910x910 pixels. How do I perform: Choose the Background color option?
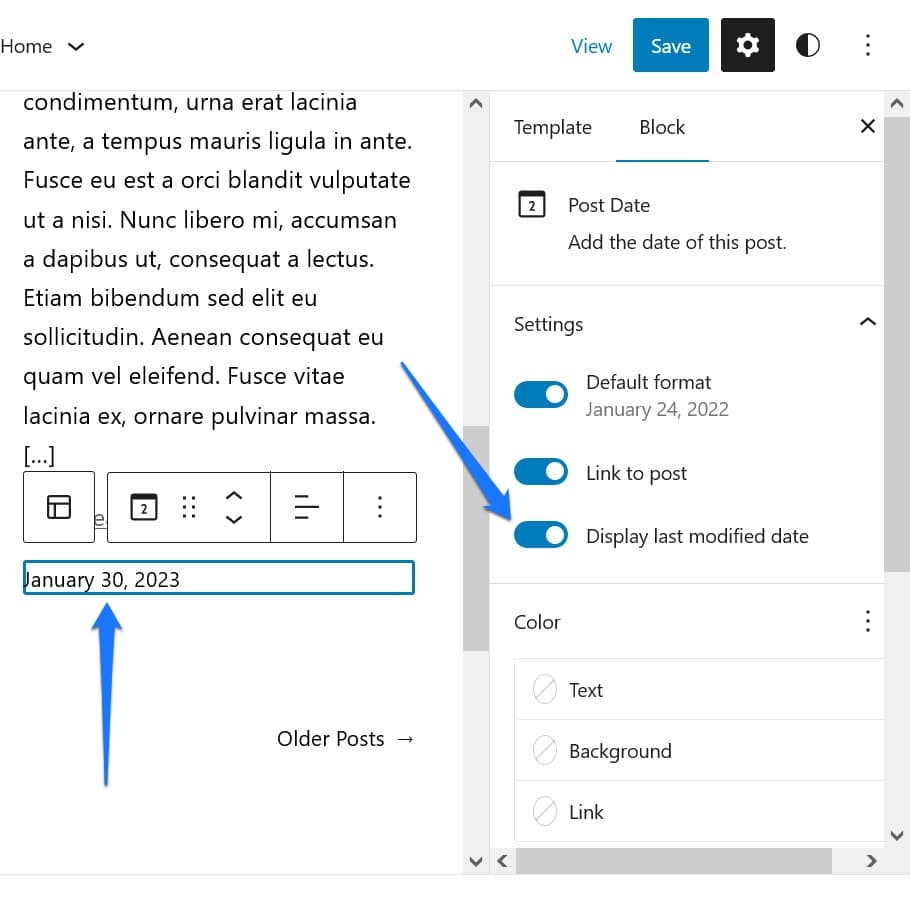tap(620, 751)
